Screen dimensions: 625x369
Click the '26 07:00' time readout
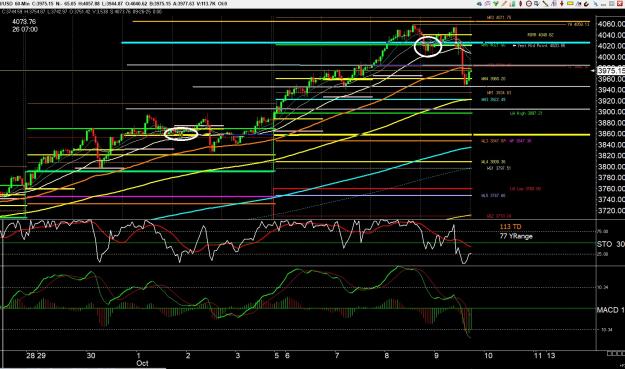pyautogui.click(x=25, y=29)
